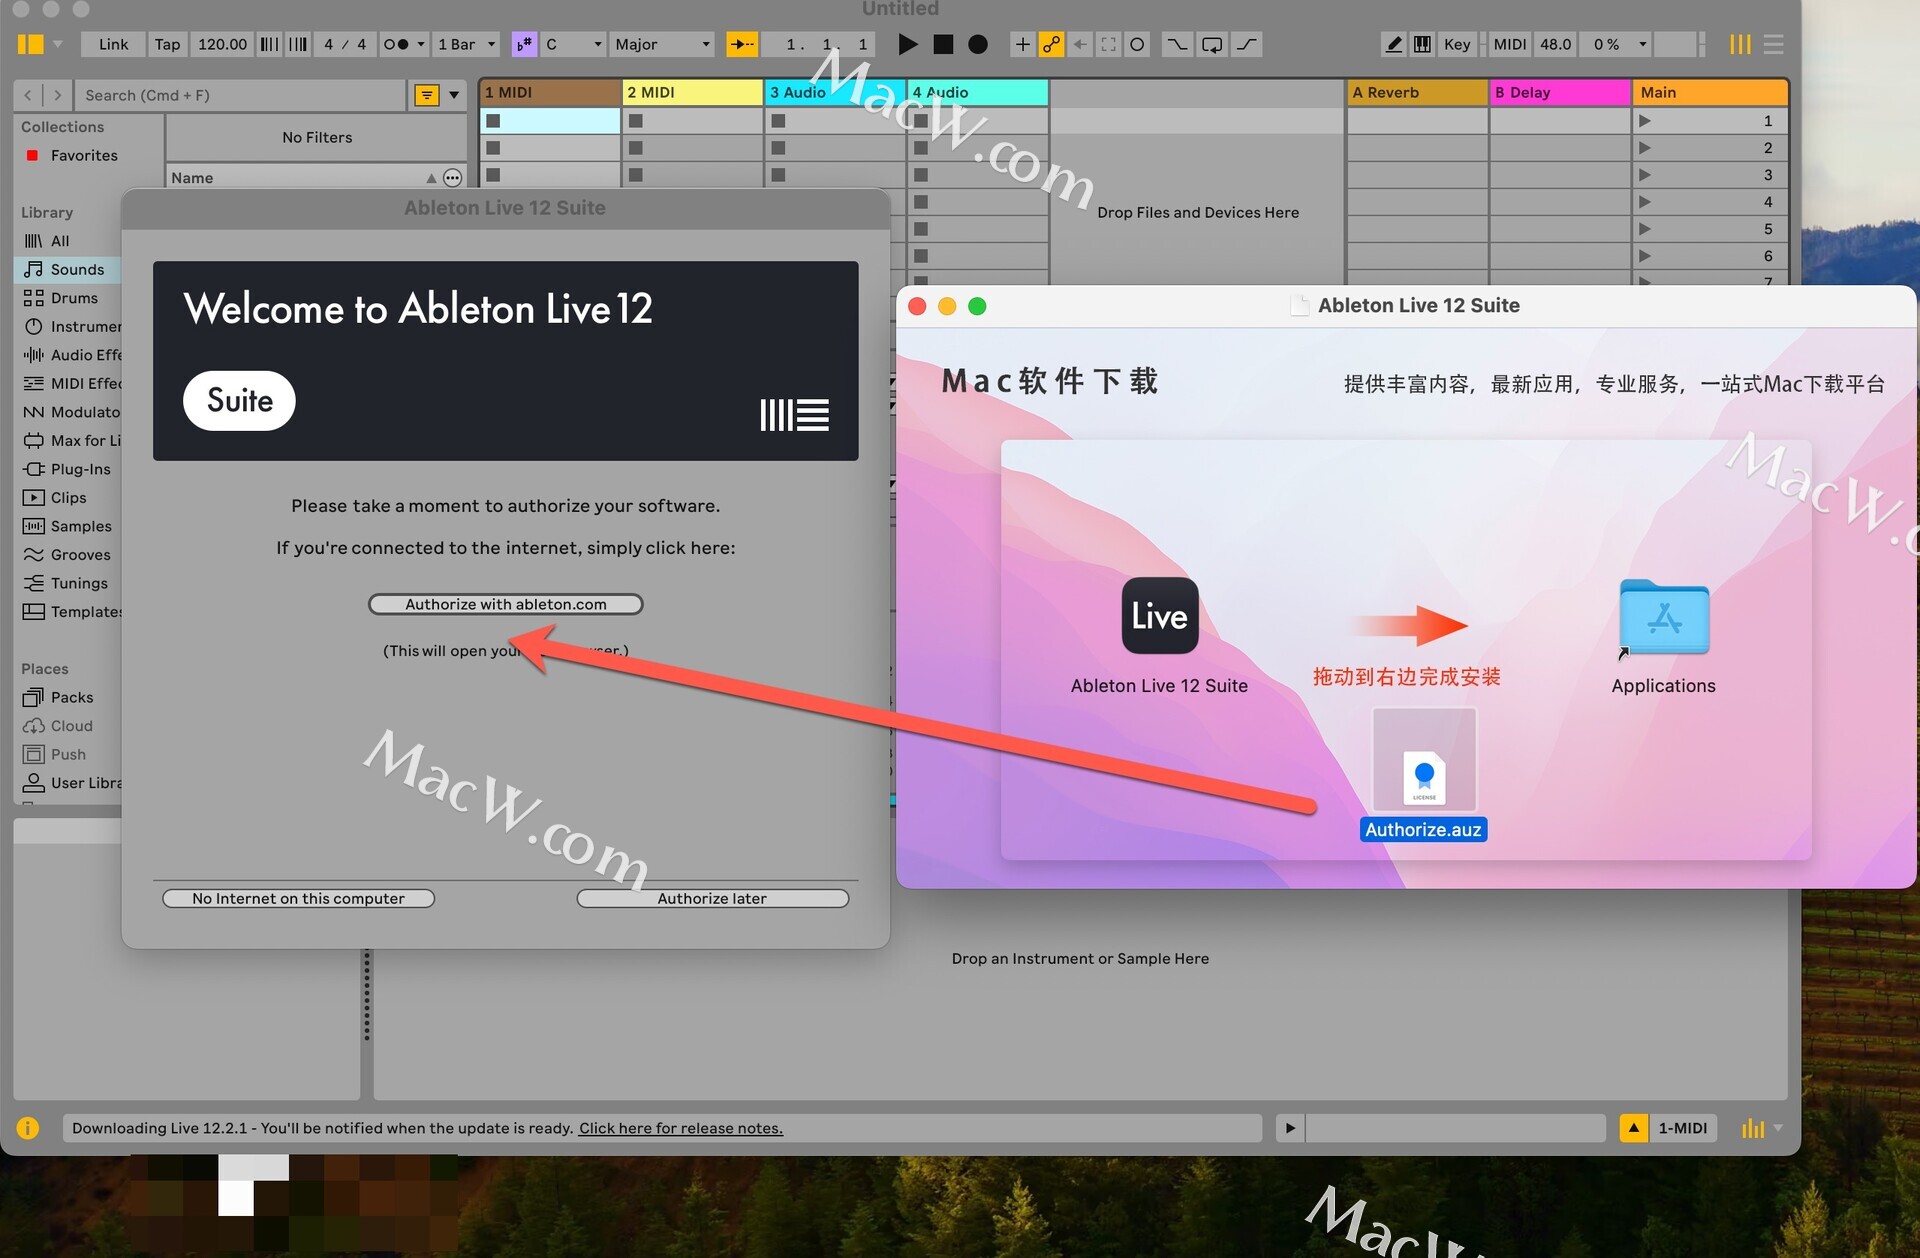Click the MIDI map mode button
1920x1258 pixels.
(x=1509, y=44)
